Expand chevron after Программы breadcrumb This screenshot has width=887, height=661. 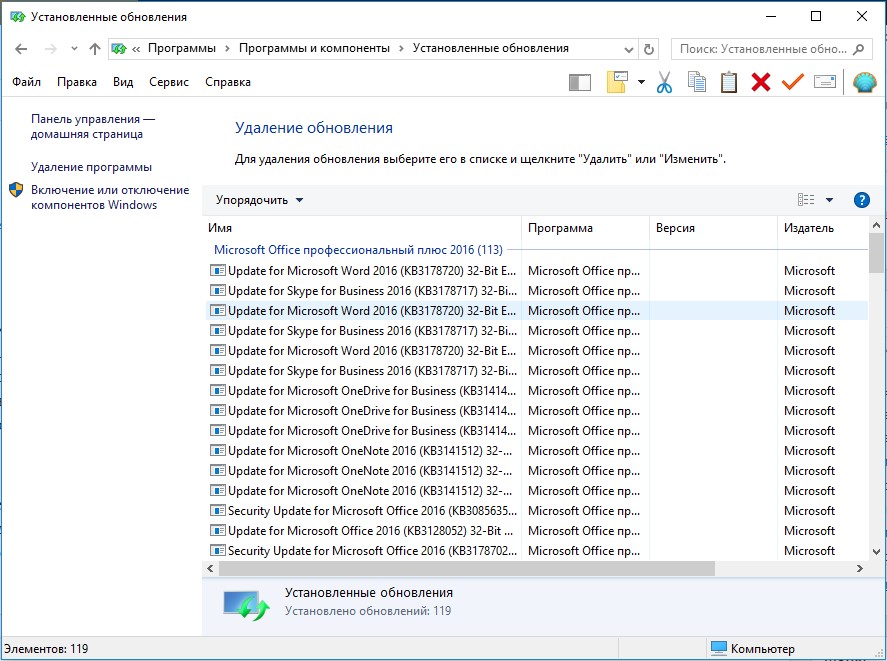(x=227, y=49)
